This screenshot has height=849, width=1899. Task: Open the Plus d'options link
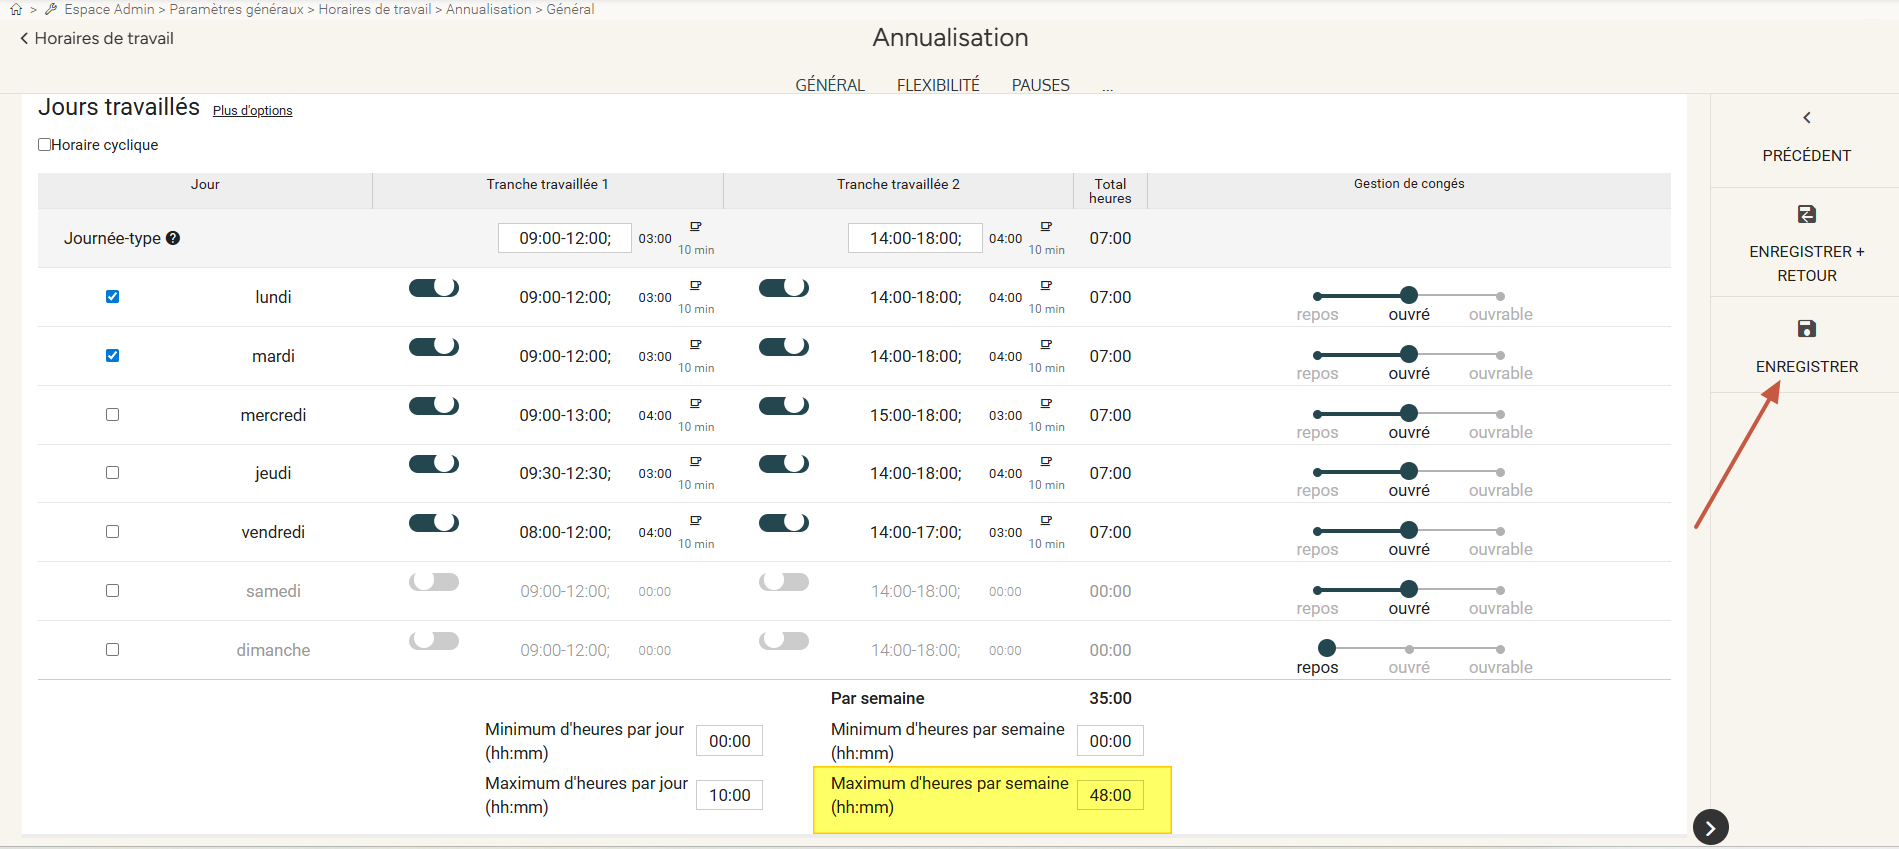[252, 111]
